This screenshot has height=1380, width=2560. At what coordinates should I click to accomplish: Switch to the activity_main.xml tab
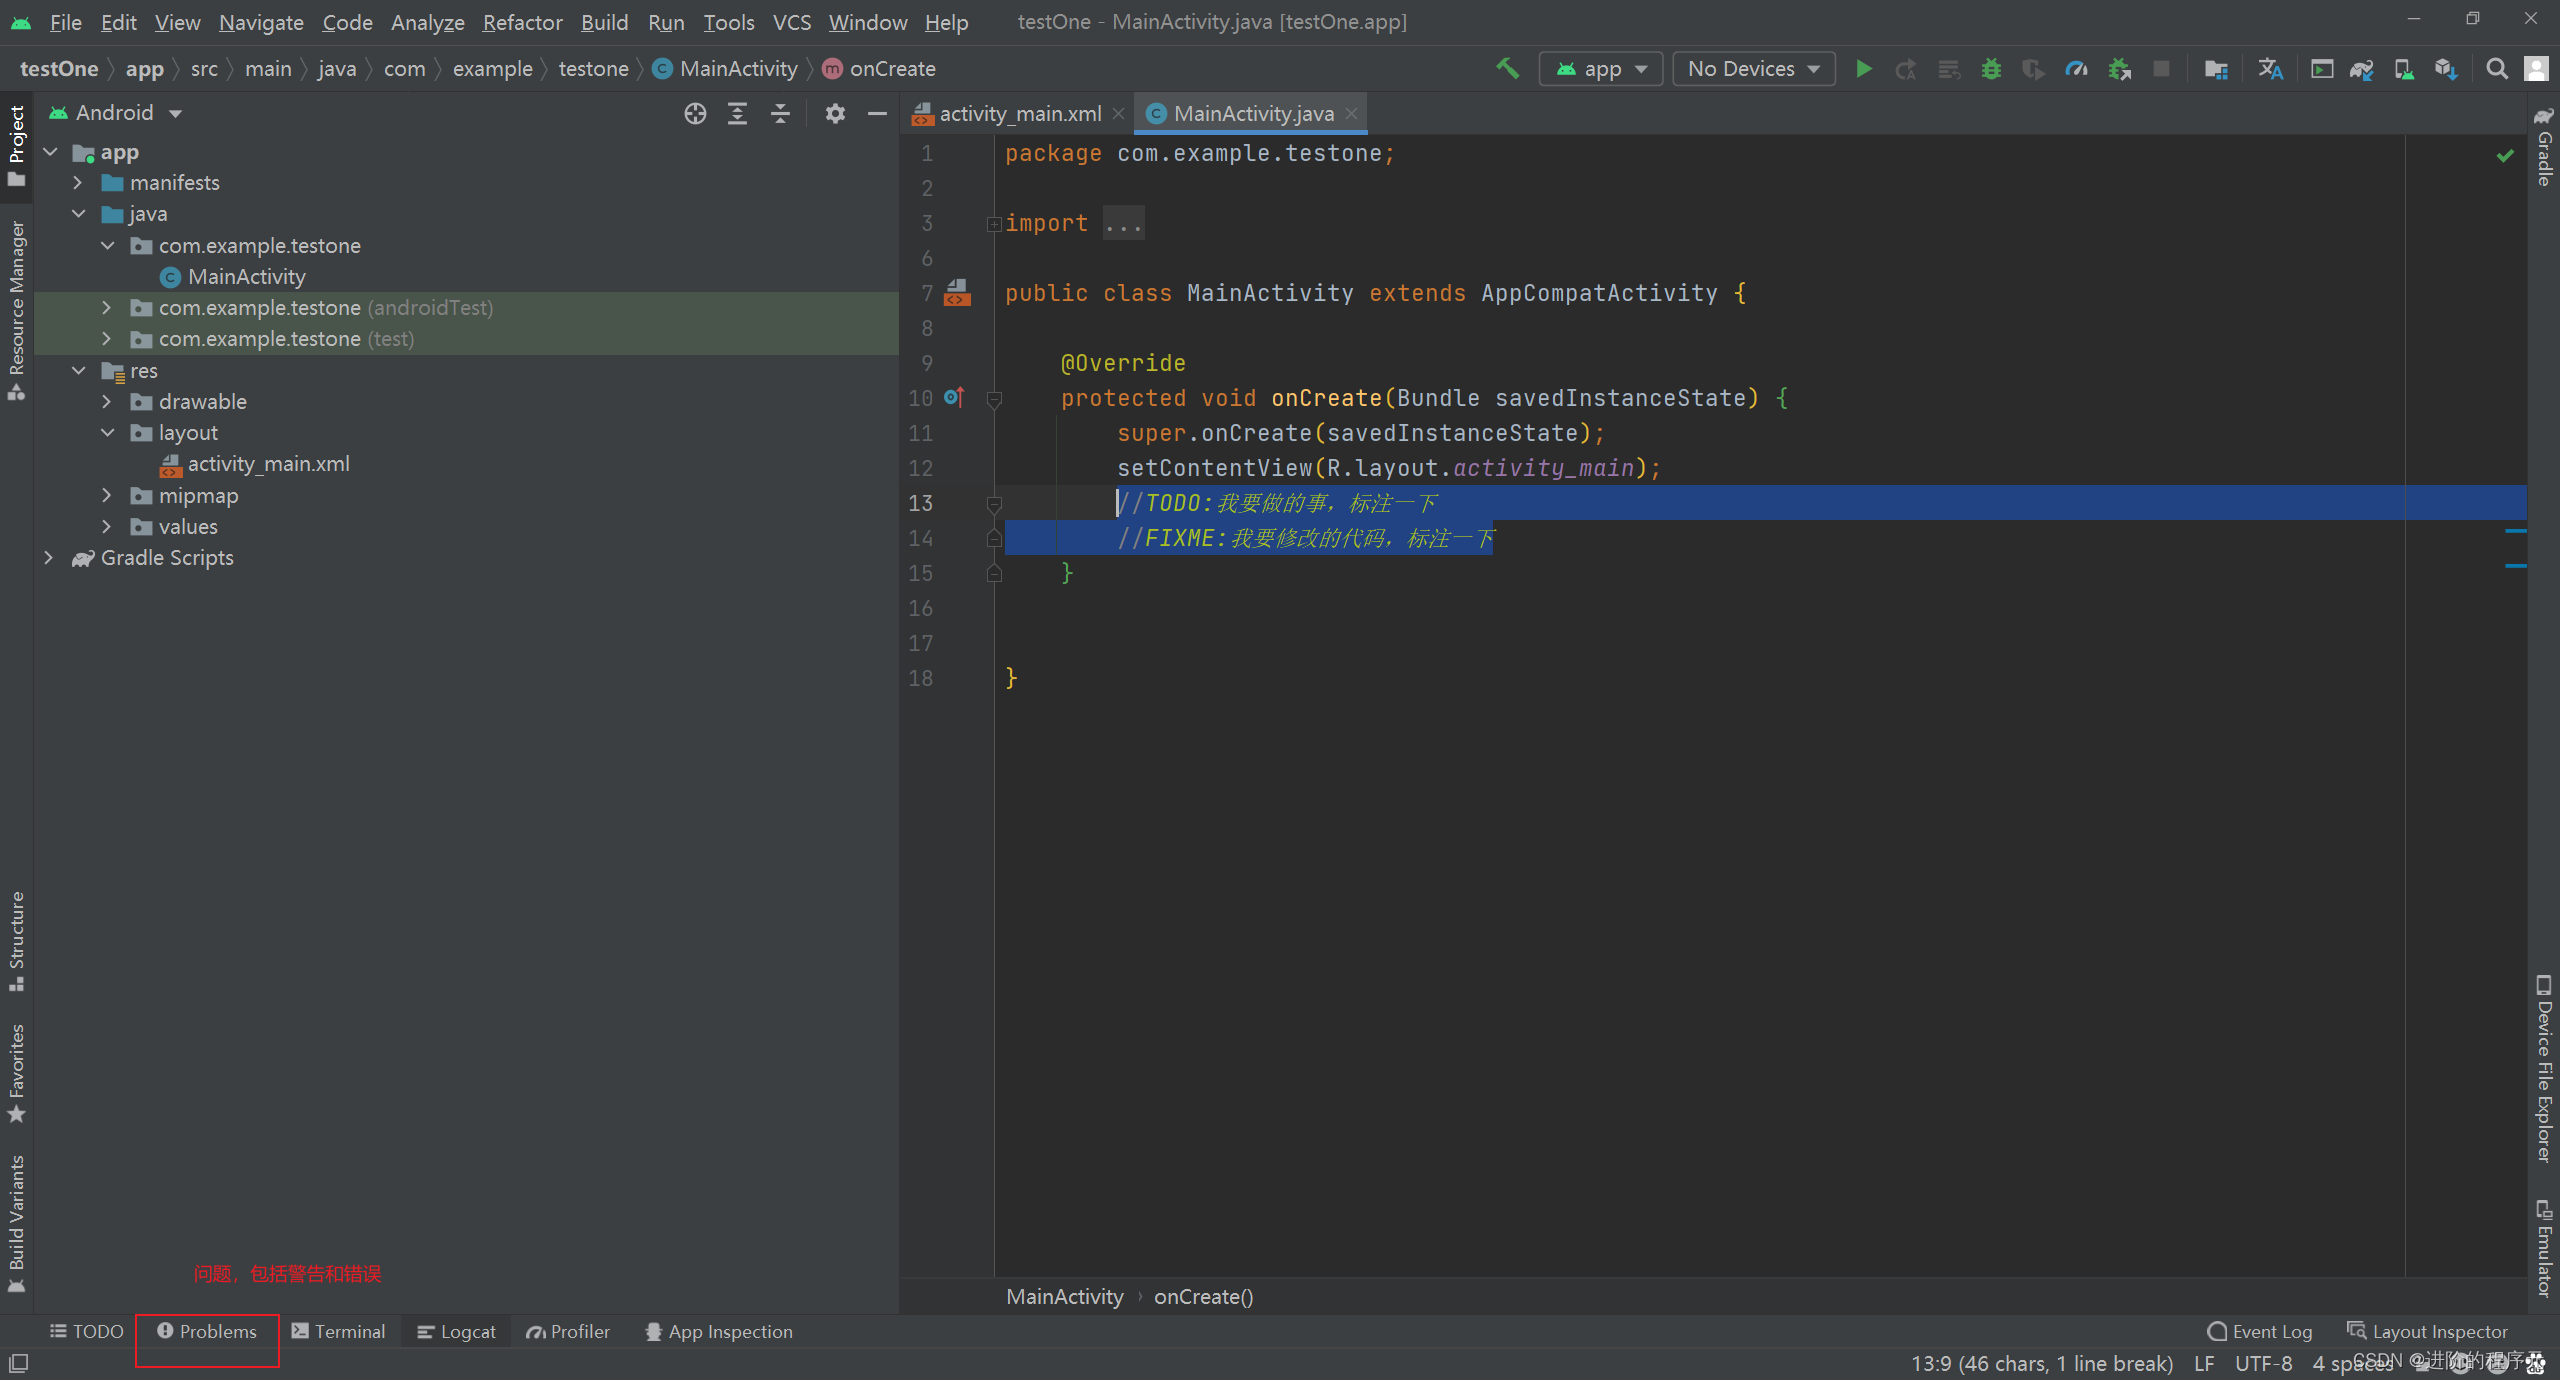pyautogui.click(x=1018, y=113)
